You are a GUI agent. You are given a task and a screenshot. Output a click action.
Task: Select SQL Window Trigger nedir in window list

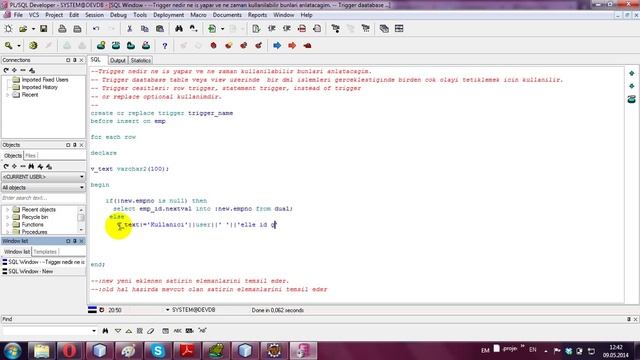point(43,262)
